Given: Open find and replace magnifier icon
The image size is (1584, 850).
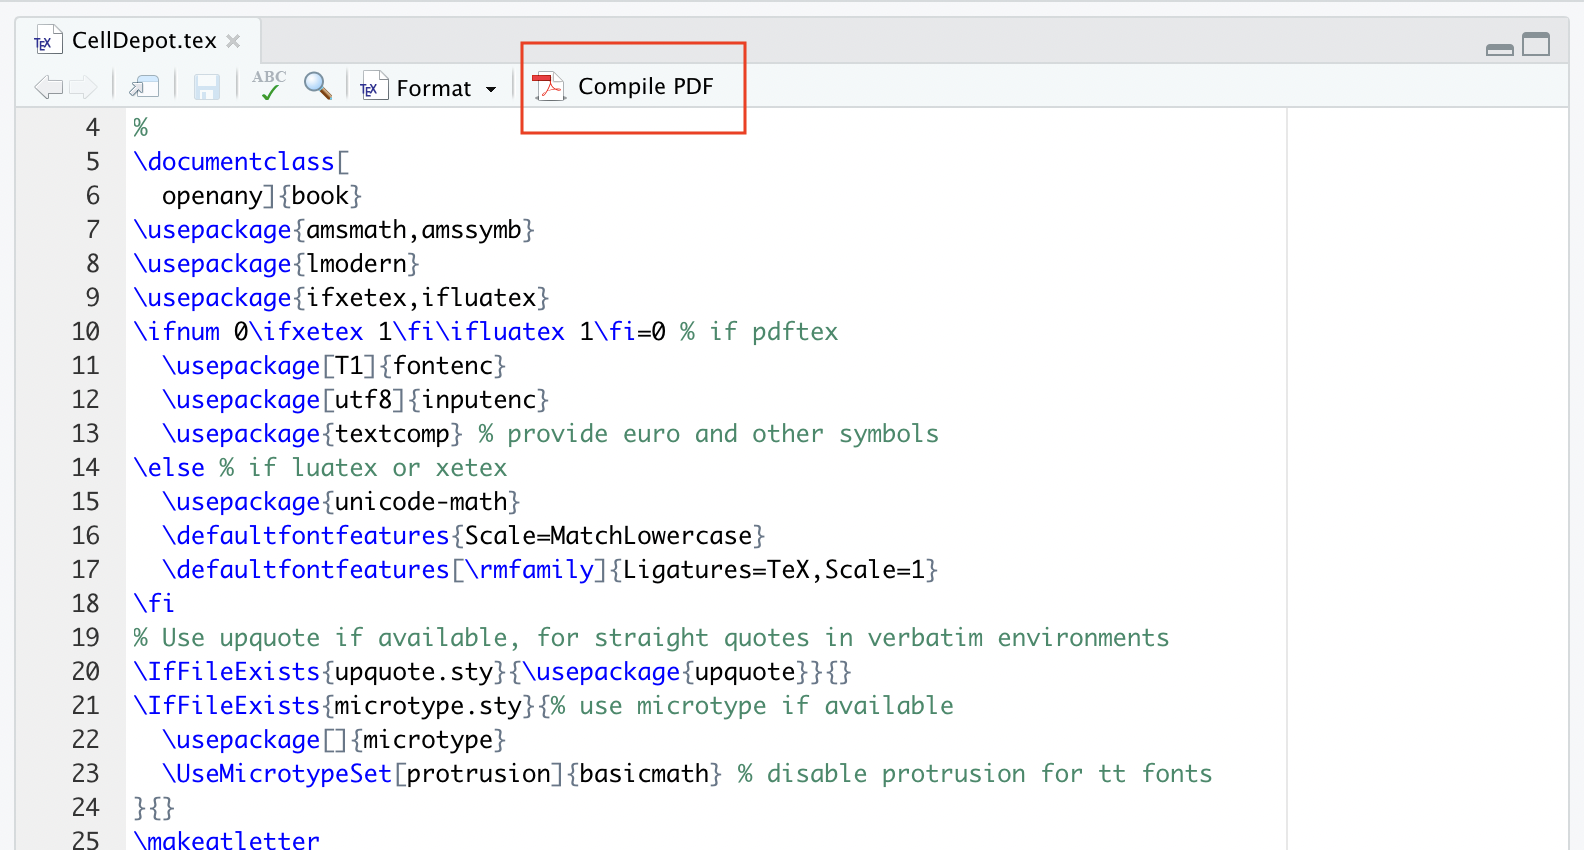Looking at the screenshot, I should click(318, 86).
